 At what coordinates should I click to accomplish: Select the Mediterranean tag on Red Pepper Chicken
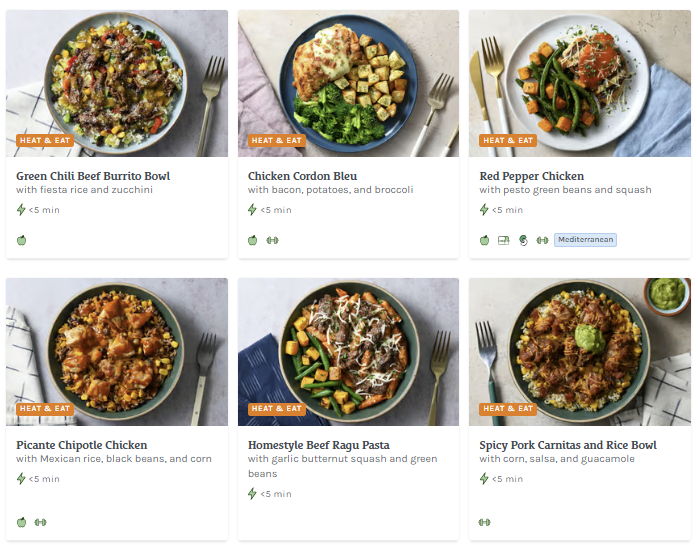click(586, 240)
